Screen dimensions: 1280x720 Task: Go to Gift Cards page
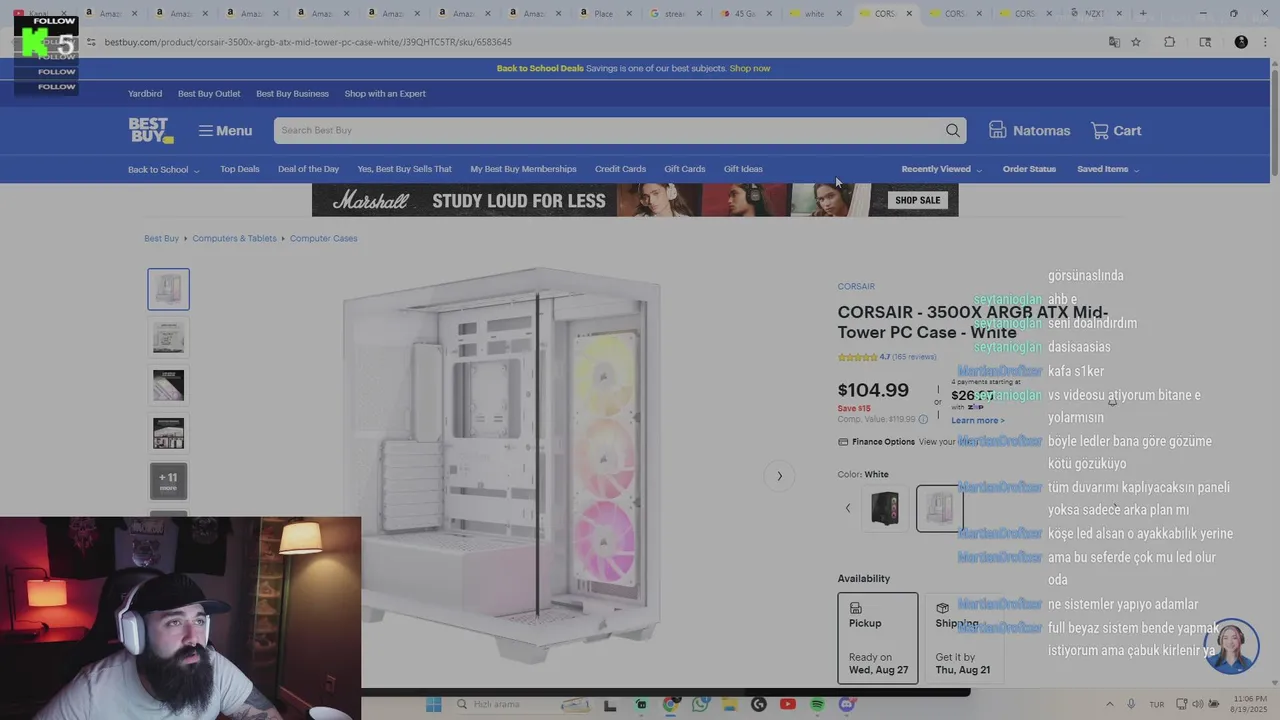(x=685, y=169)
